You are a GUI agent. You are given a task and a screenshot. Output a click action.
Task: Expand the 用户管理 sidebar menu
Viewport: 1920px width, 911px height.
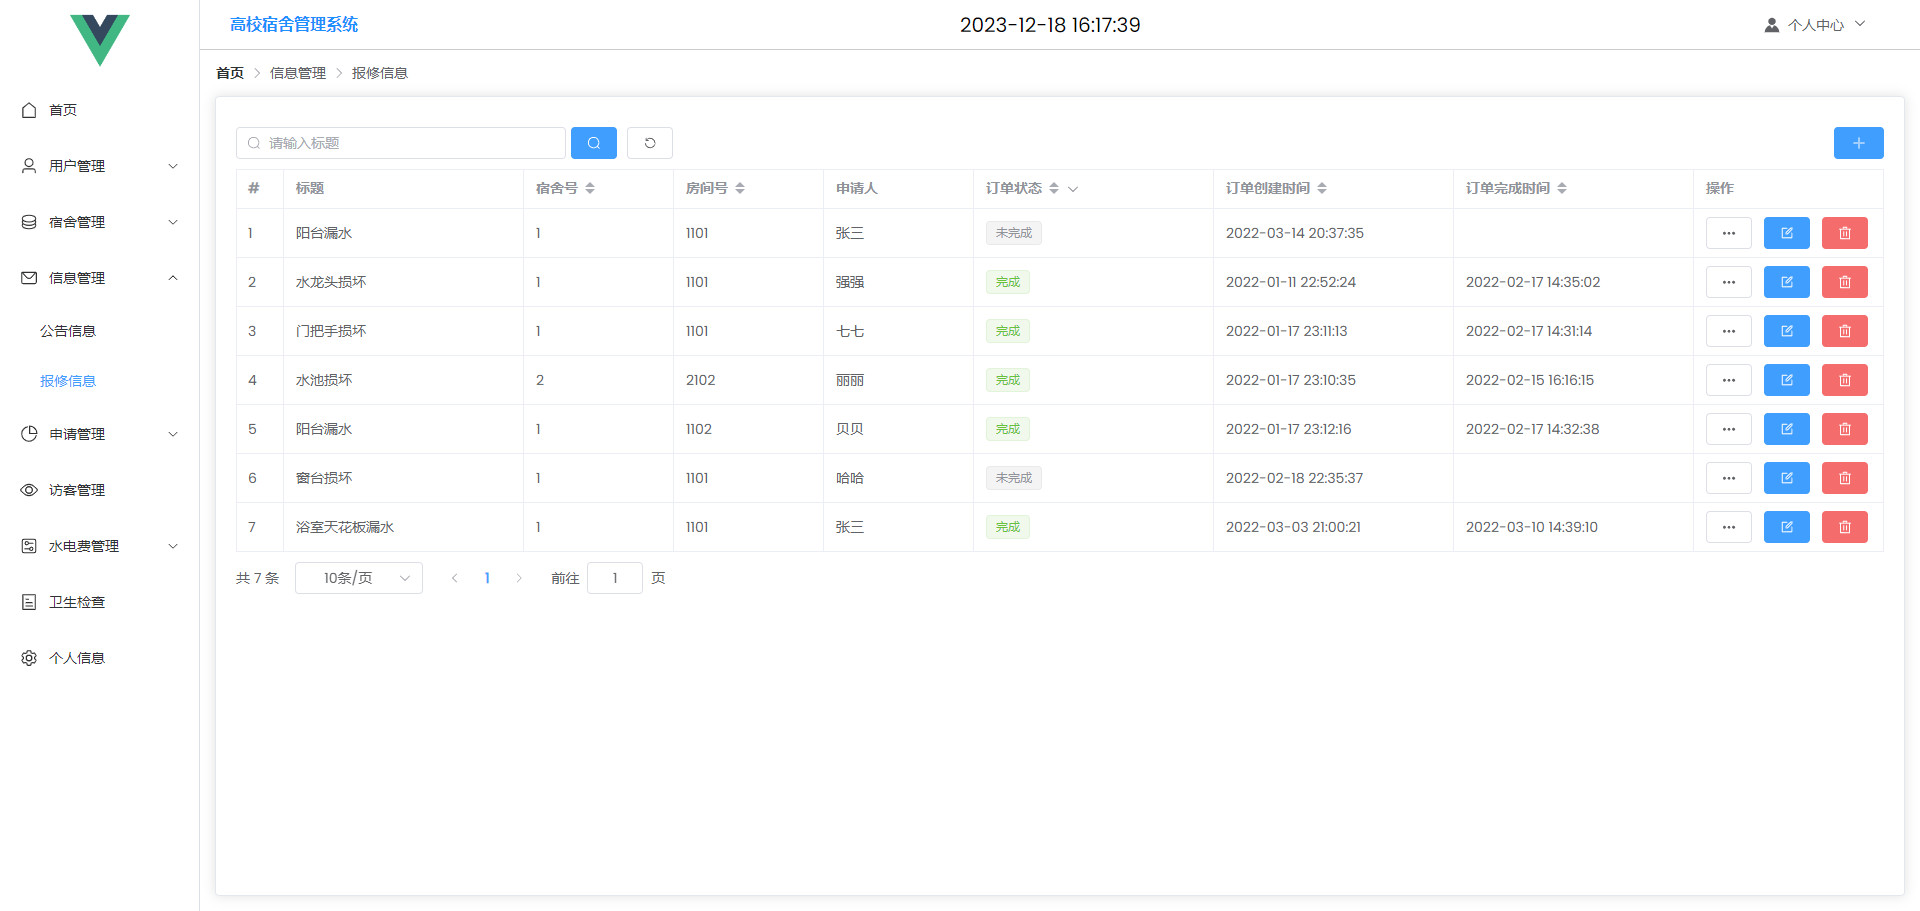click(x=100, y=166)
